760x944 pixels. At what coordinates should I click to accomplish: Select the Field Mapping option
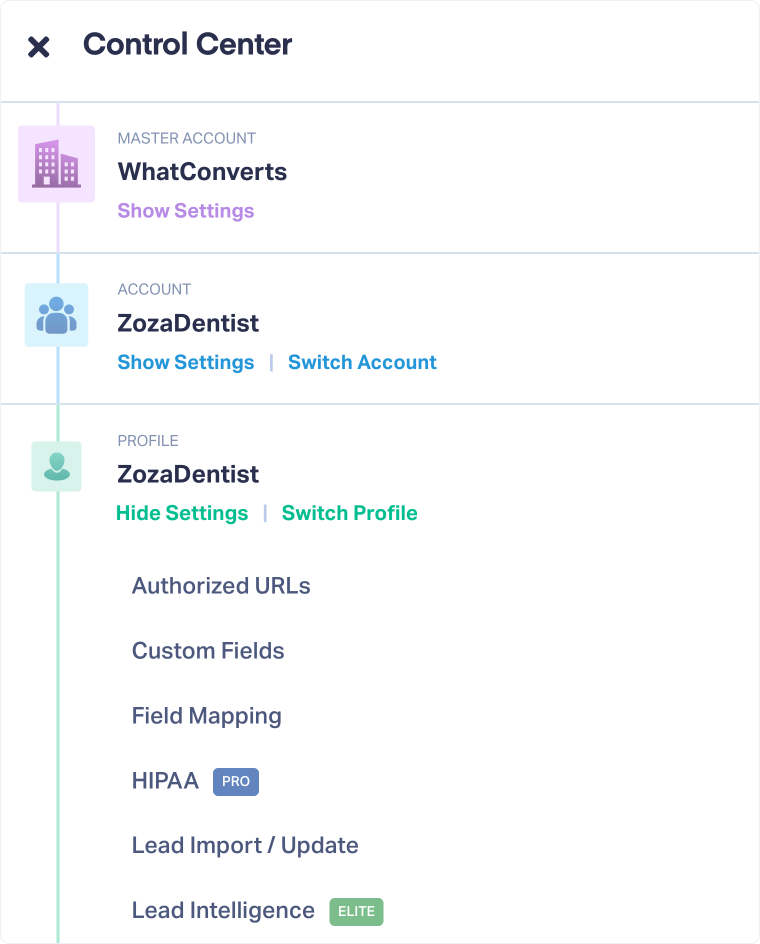pyautogui.click(x=207, y=716)
